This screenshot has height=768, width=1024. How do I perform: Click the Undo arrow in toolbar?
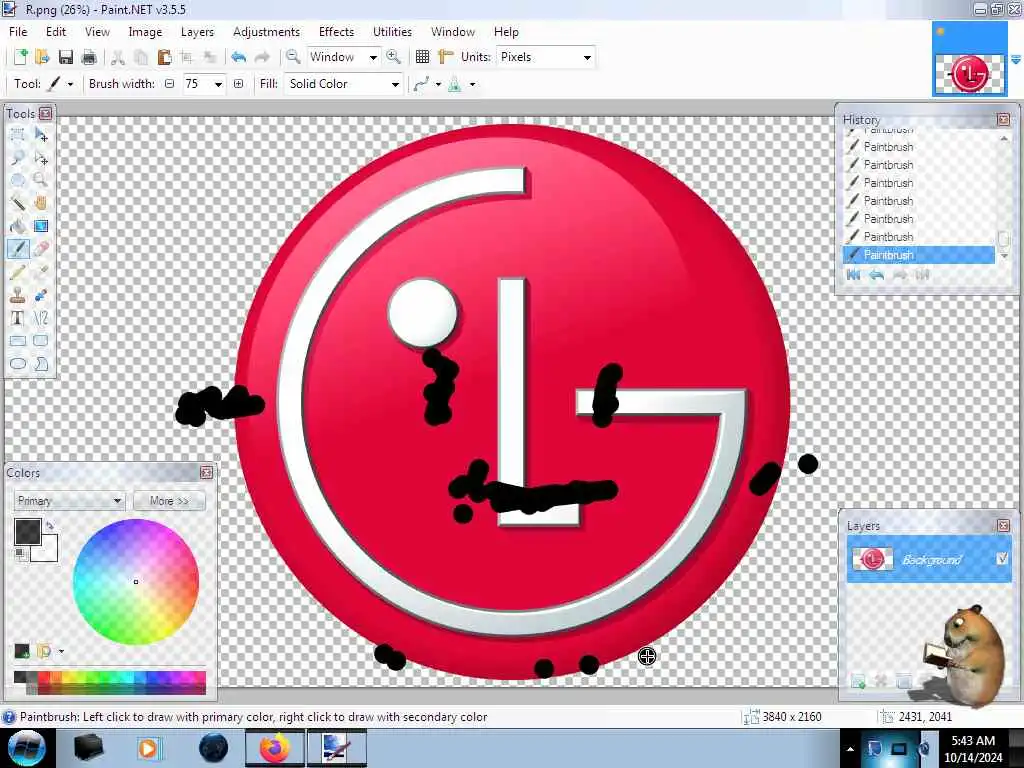tap(238, 57)
